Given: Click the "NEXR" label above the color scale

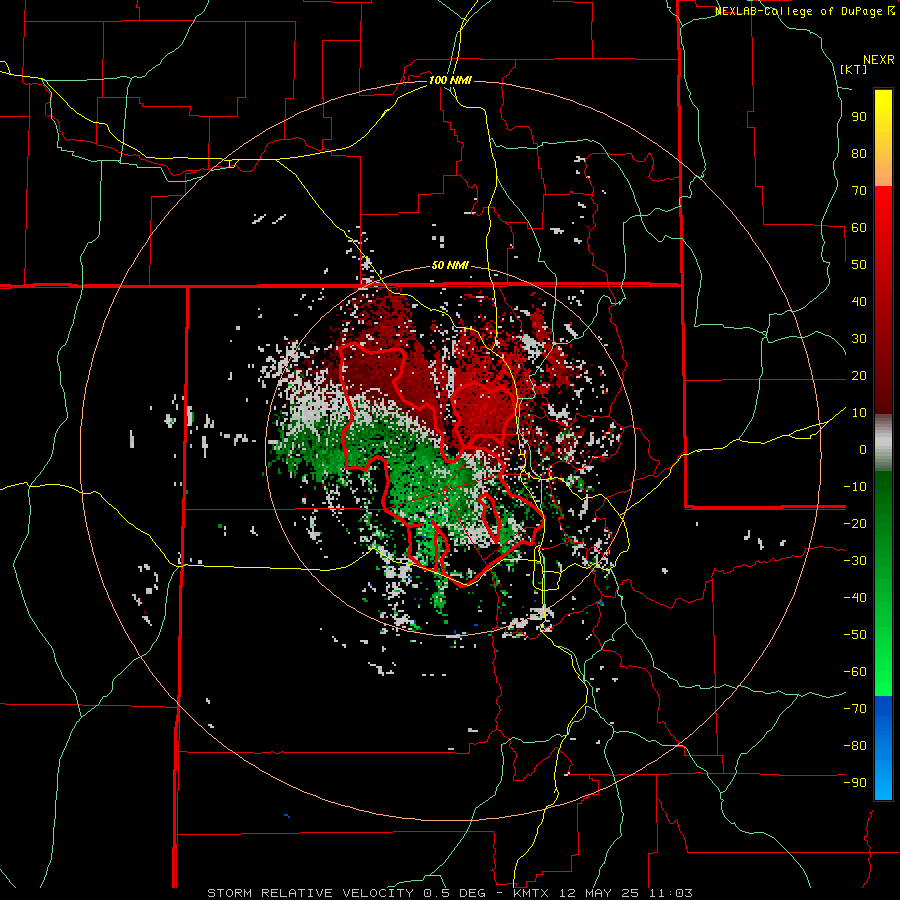Looking at the screenshot, I should point(878,60).
